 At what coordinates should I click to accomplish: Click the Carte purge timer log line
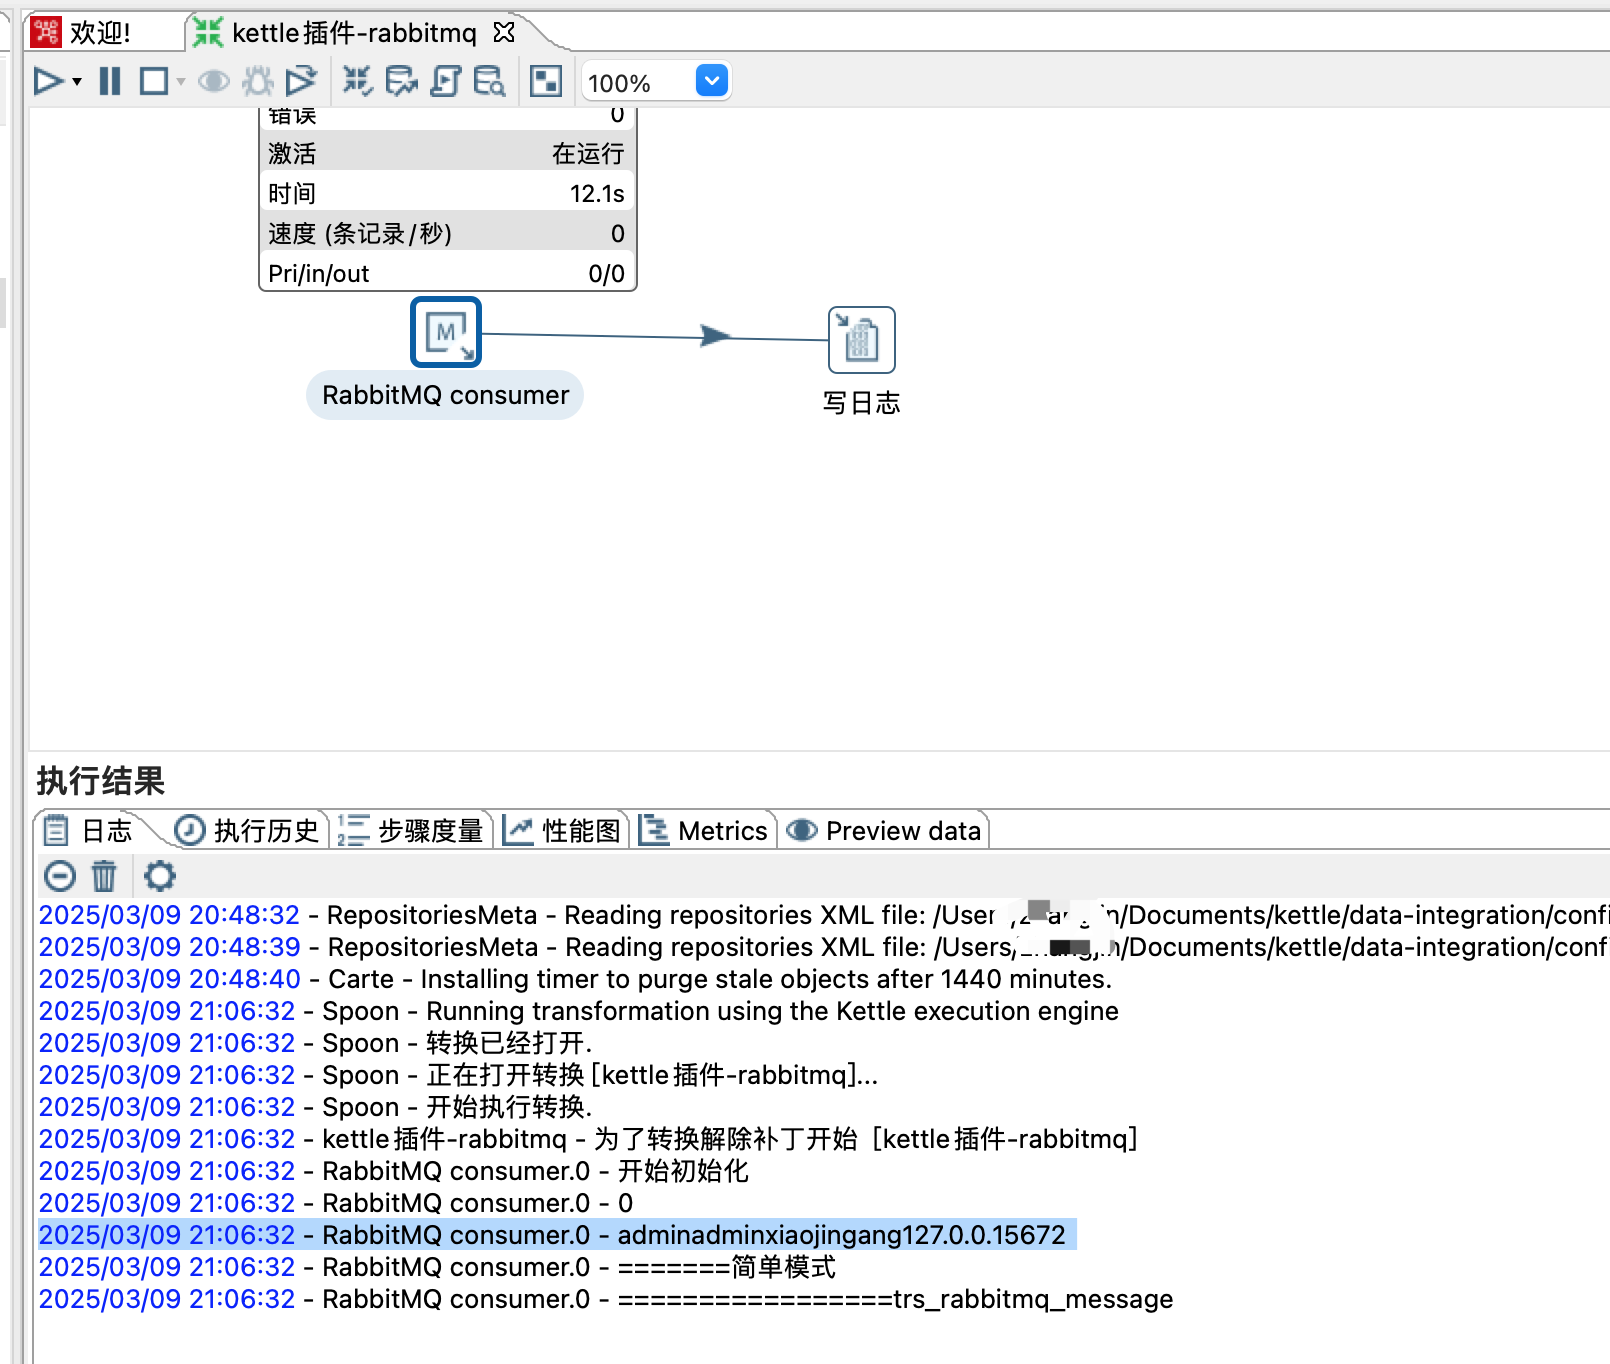[x=575, y=979]
